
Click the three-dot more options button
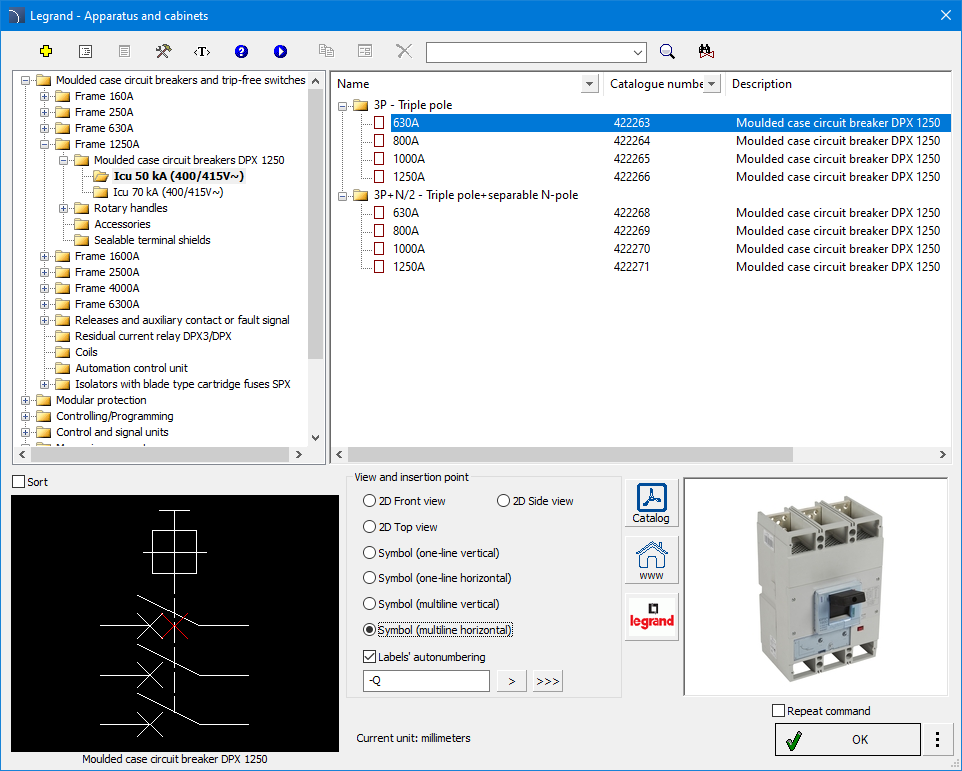[937, 739]
